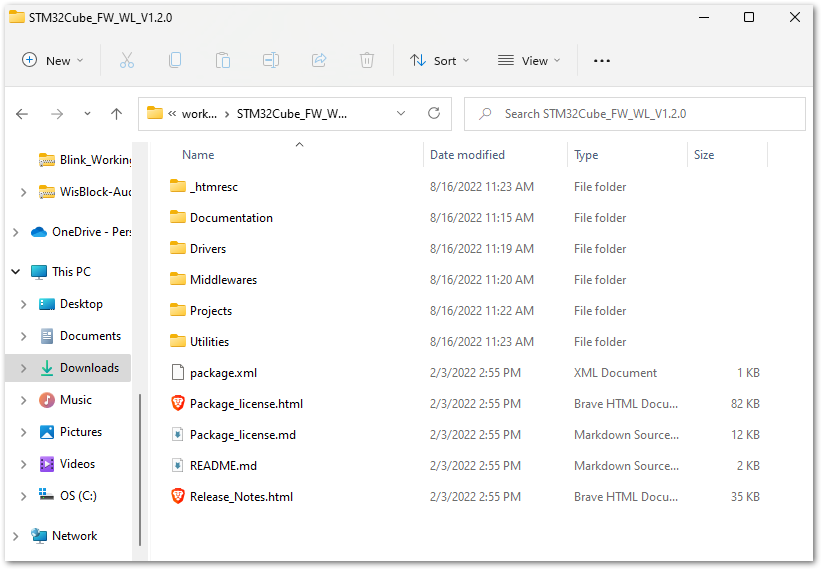The height and width of the screenshot is (570, 822).
Task: Click the Search STM32Cube_FW_WL_V1.2.0 box
Action: pos(635,114)
